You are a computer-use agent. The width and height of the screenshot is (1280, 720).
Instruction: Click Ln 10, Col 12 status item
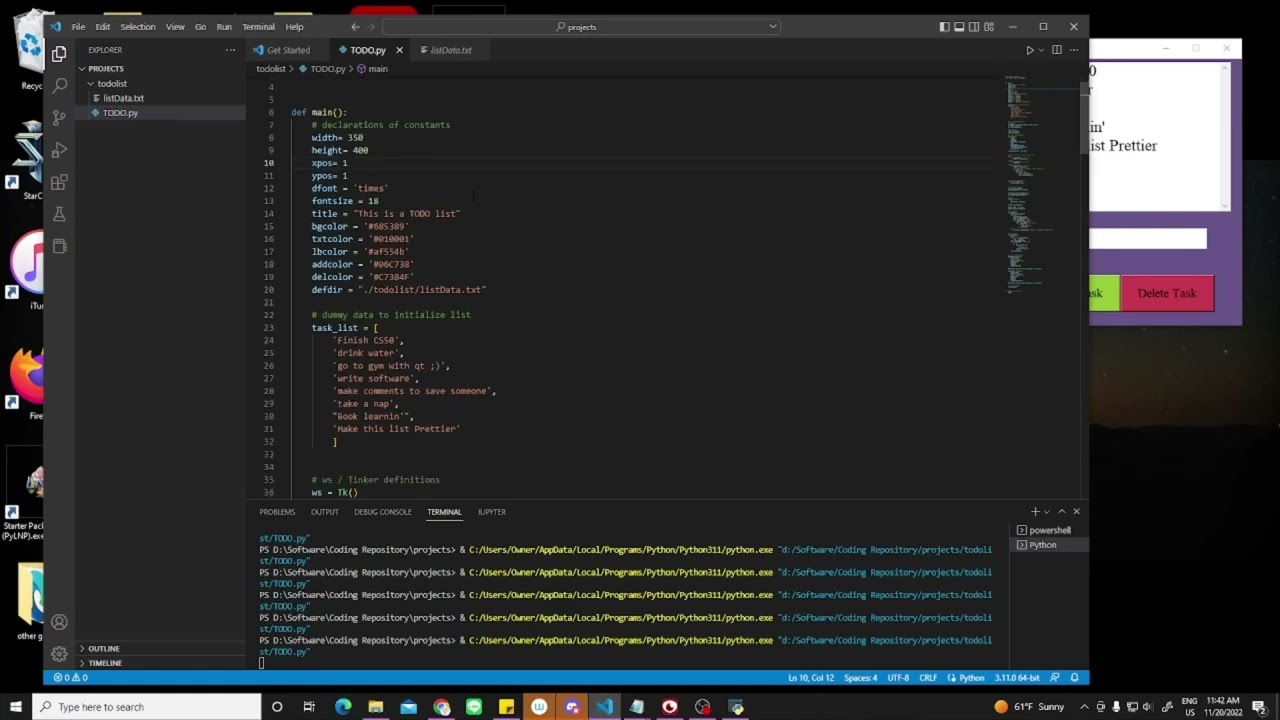[x=811, y=678]
